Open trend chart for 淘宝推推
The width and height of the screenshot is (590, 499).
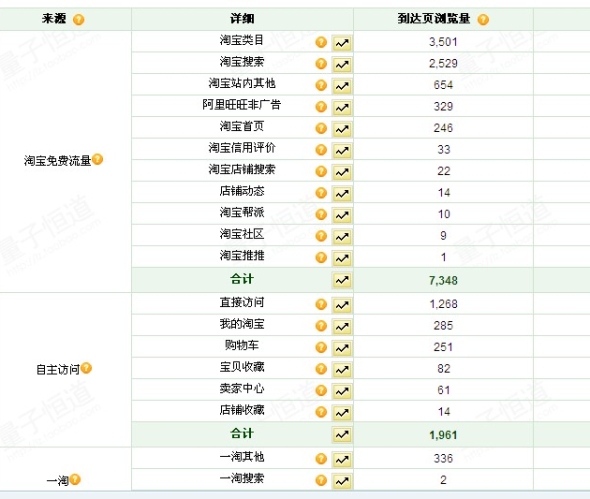(x=342, y=258)
